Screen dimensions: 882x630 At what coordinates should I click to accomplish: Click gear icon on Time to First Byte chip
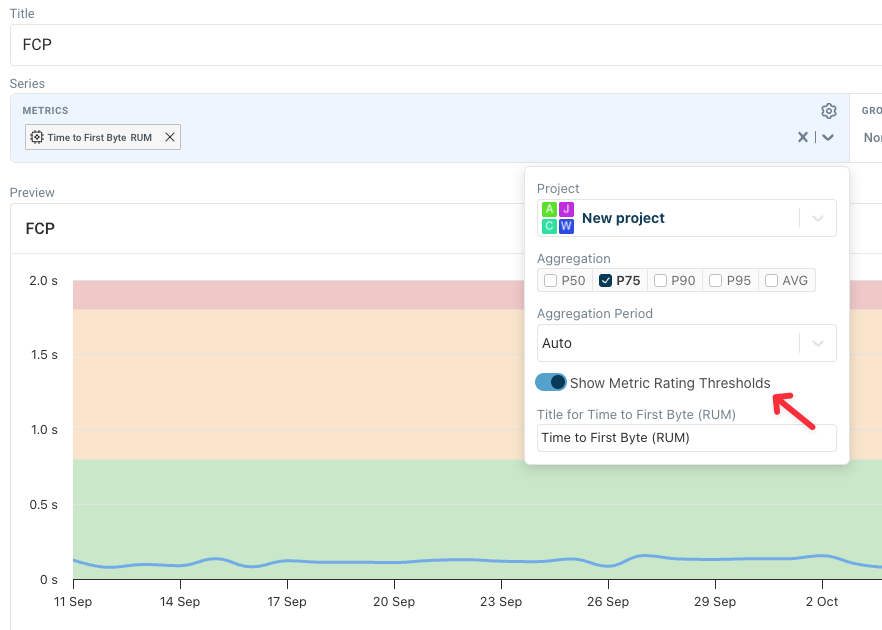pyautogui.click(x=37, y=137)
